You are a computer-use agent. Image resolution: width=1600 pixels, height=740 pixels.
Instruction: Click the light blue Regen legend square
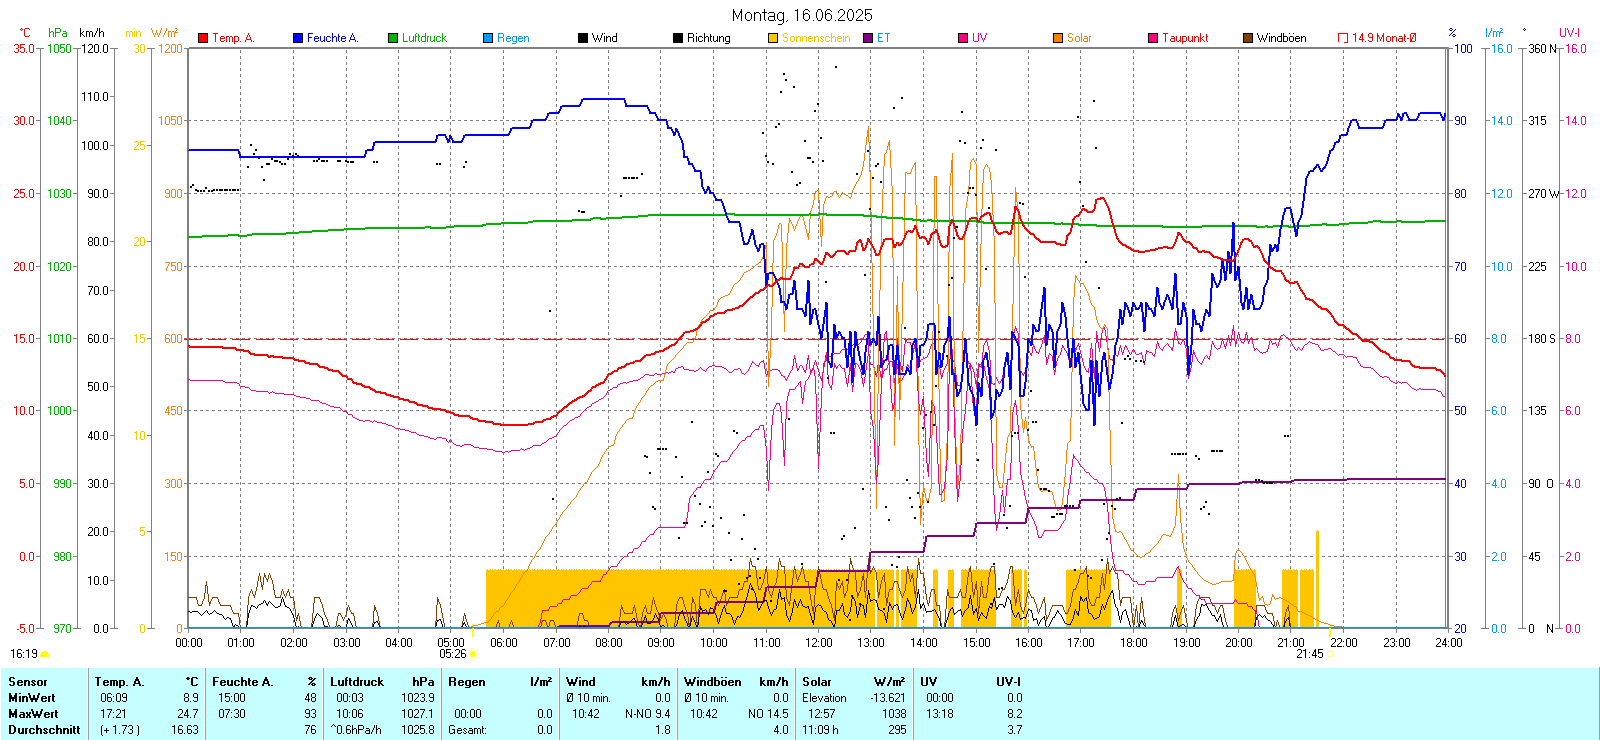pyautogui.click(x=488, y=38)
